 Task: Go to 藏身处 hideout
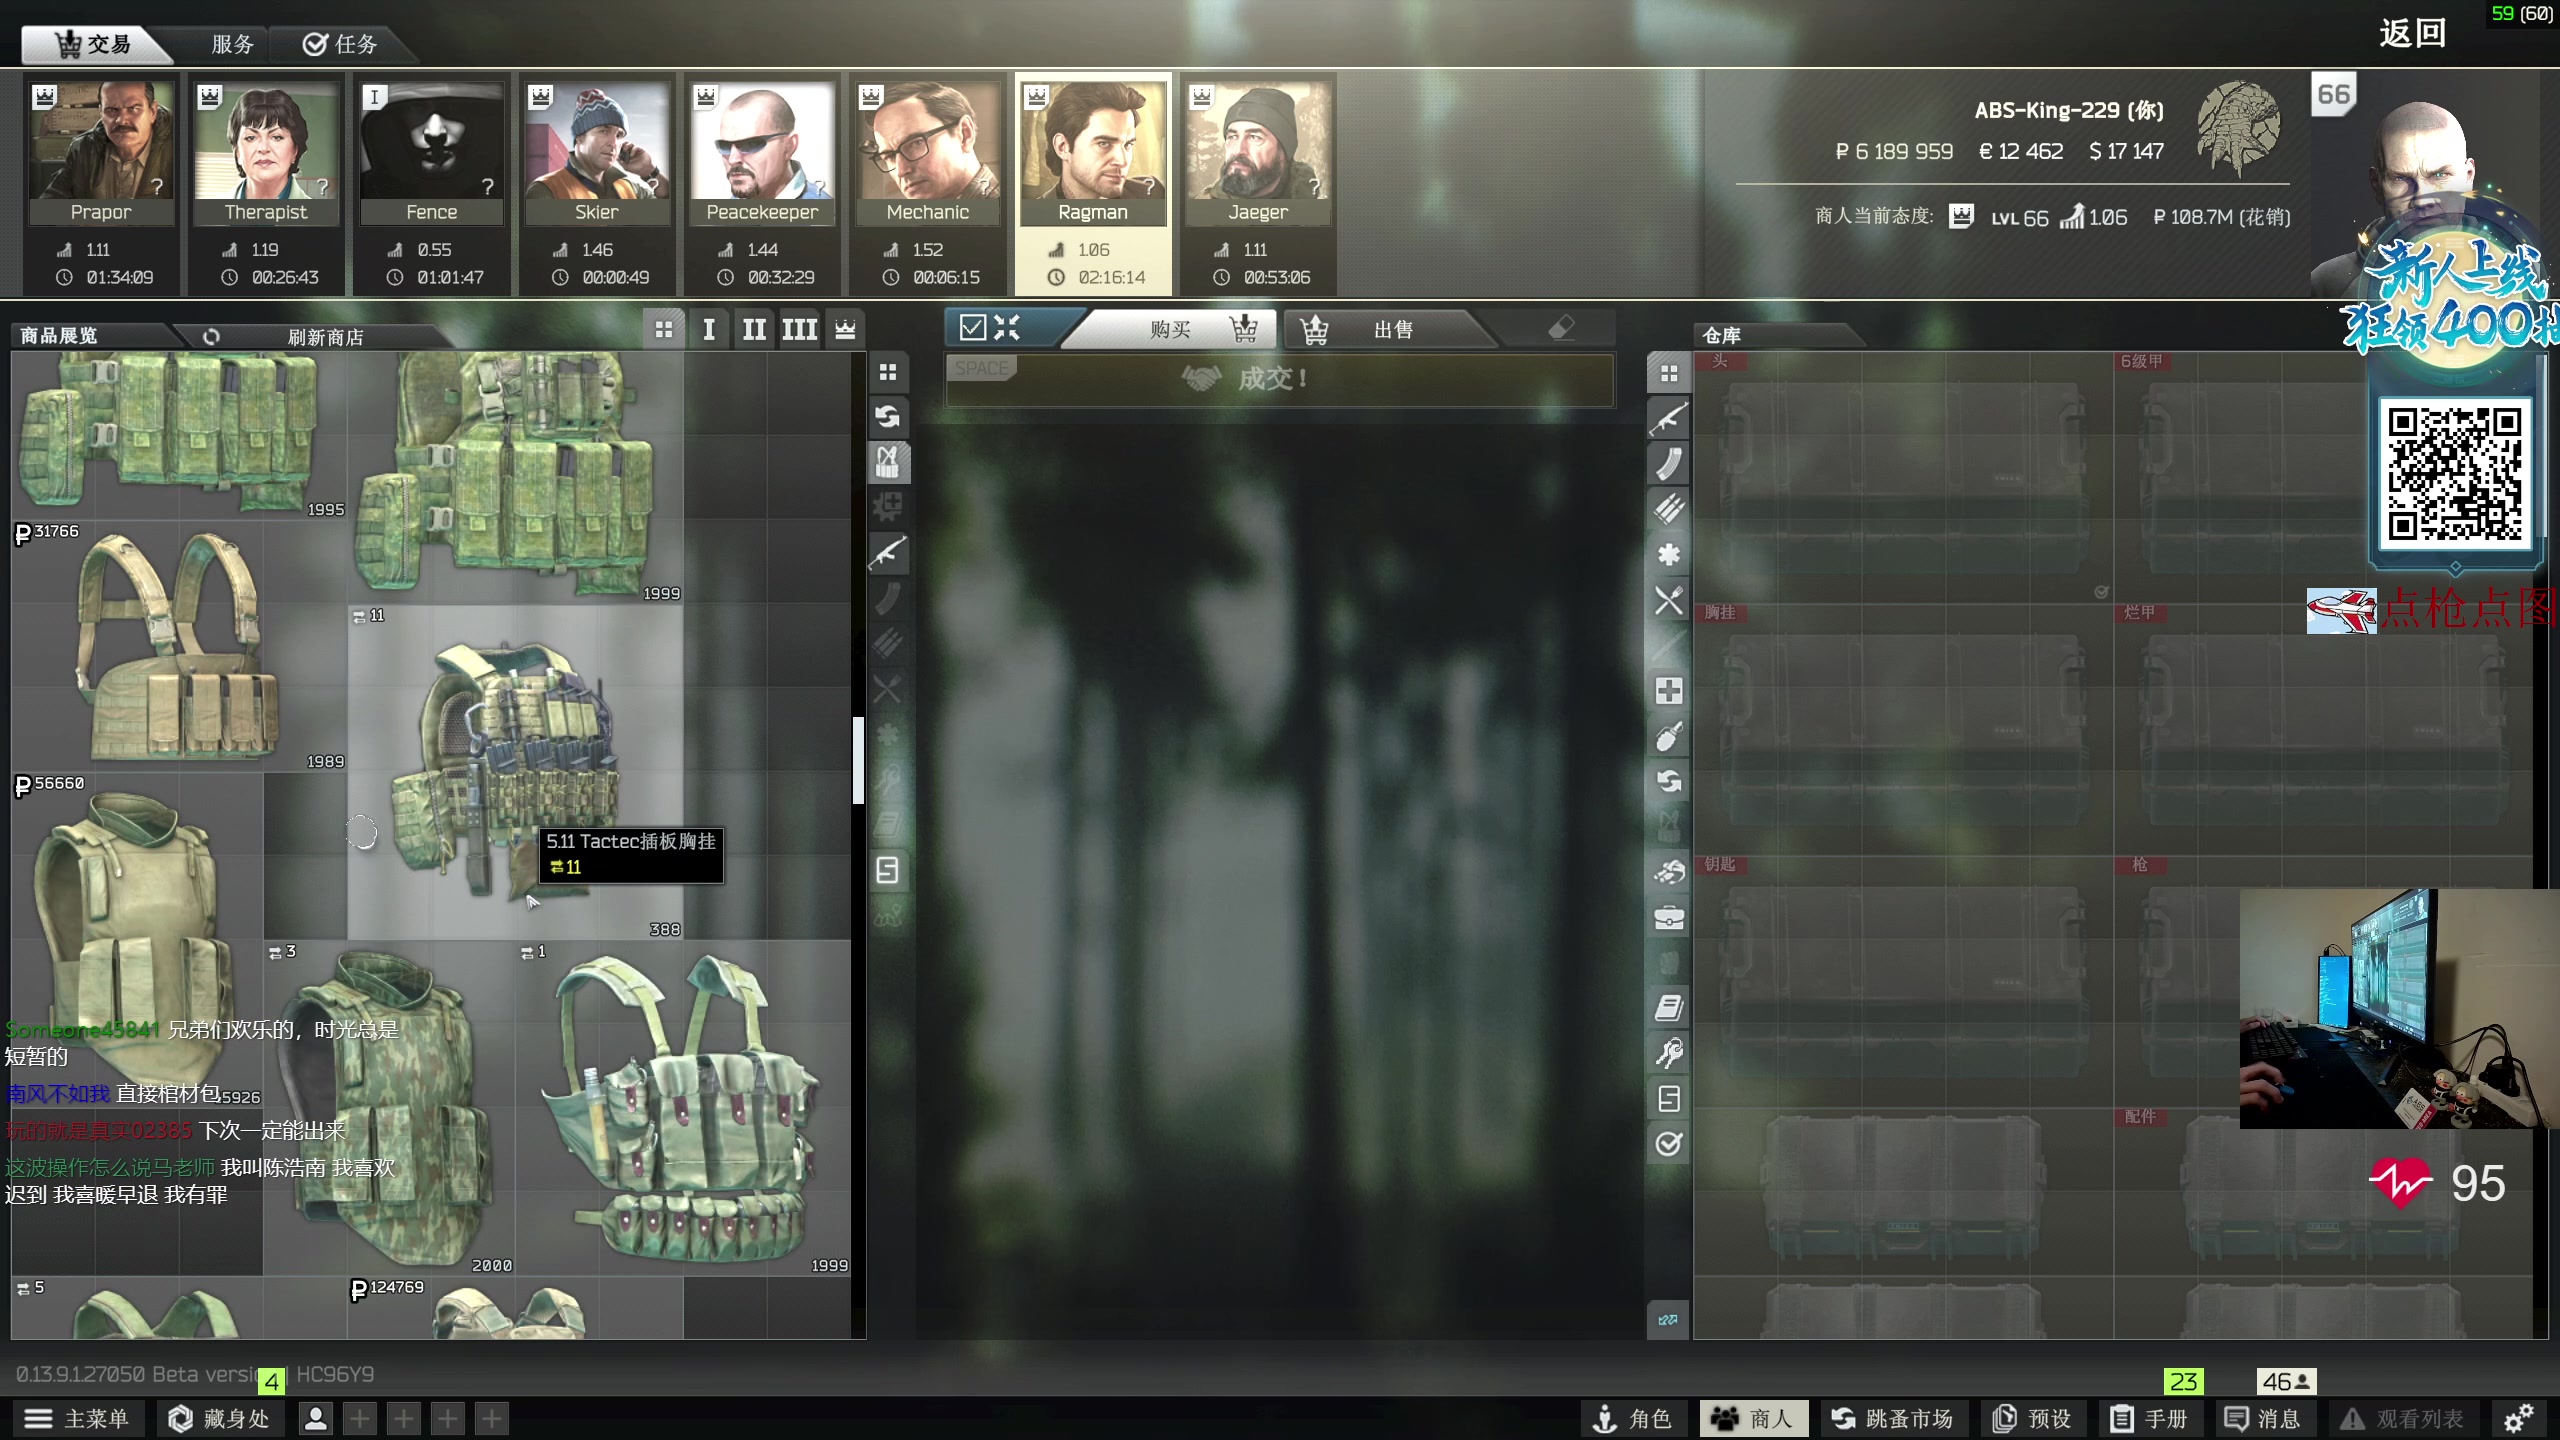point(220,1418)
